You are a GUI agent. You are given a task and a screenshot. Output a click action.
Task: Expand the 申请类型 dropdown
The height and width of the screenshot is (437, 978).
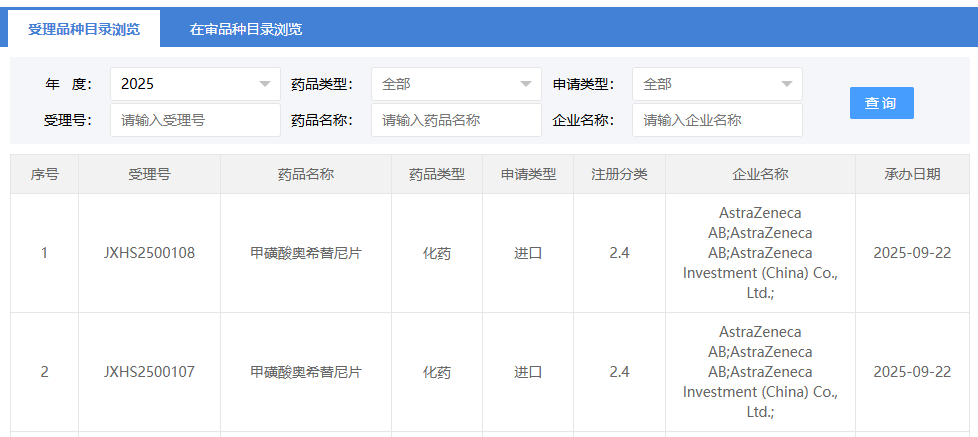coord(717,84)
